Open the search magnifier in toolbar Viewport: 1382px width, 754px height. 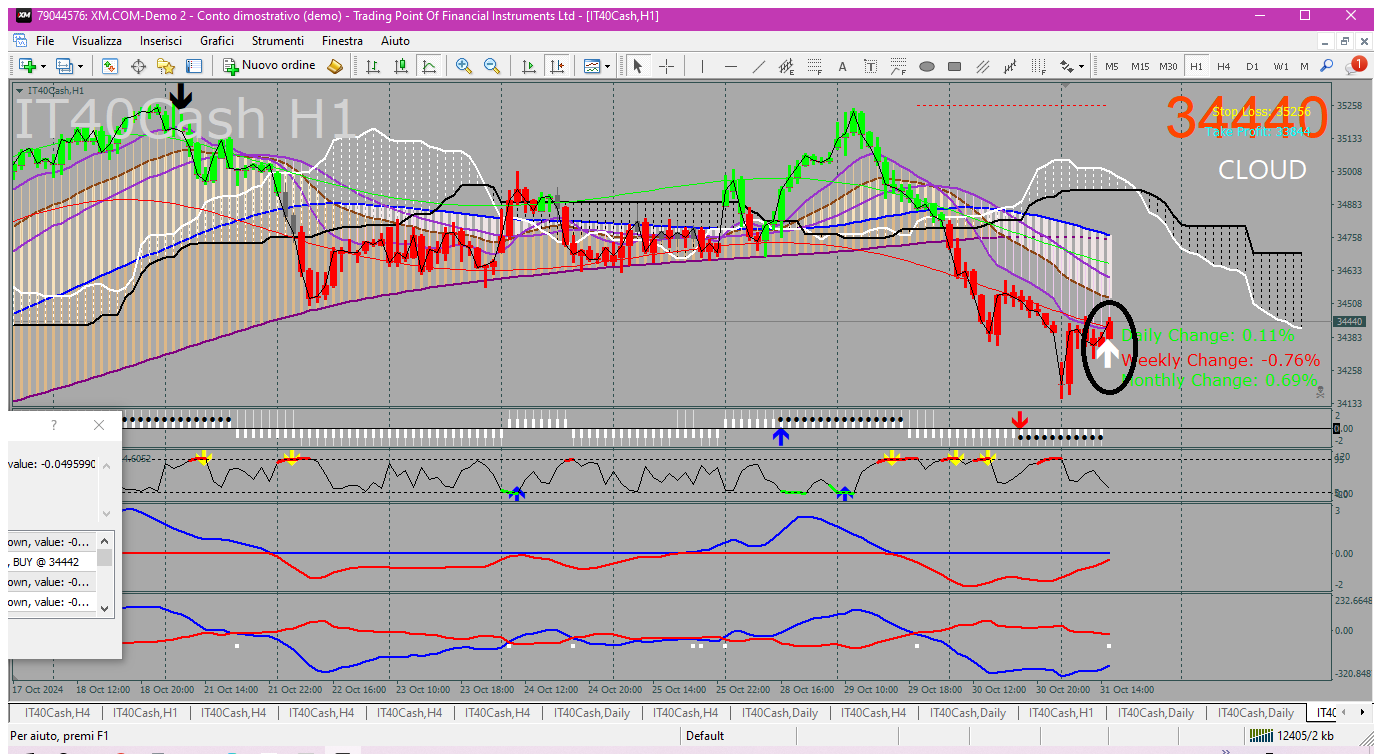tap(1327, 66)
